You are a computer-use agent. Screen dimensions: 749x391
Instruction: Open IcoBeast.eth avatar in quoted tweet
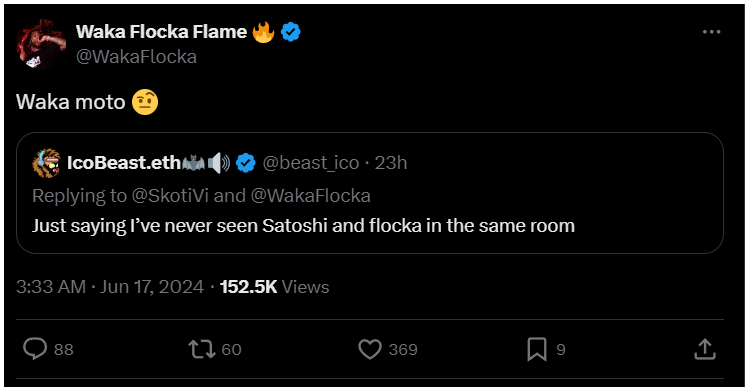46,163
